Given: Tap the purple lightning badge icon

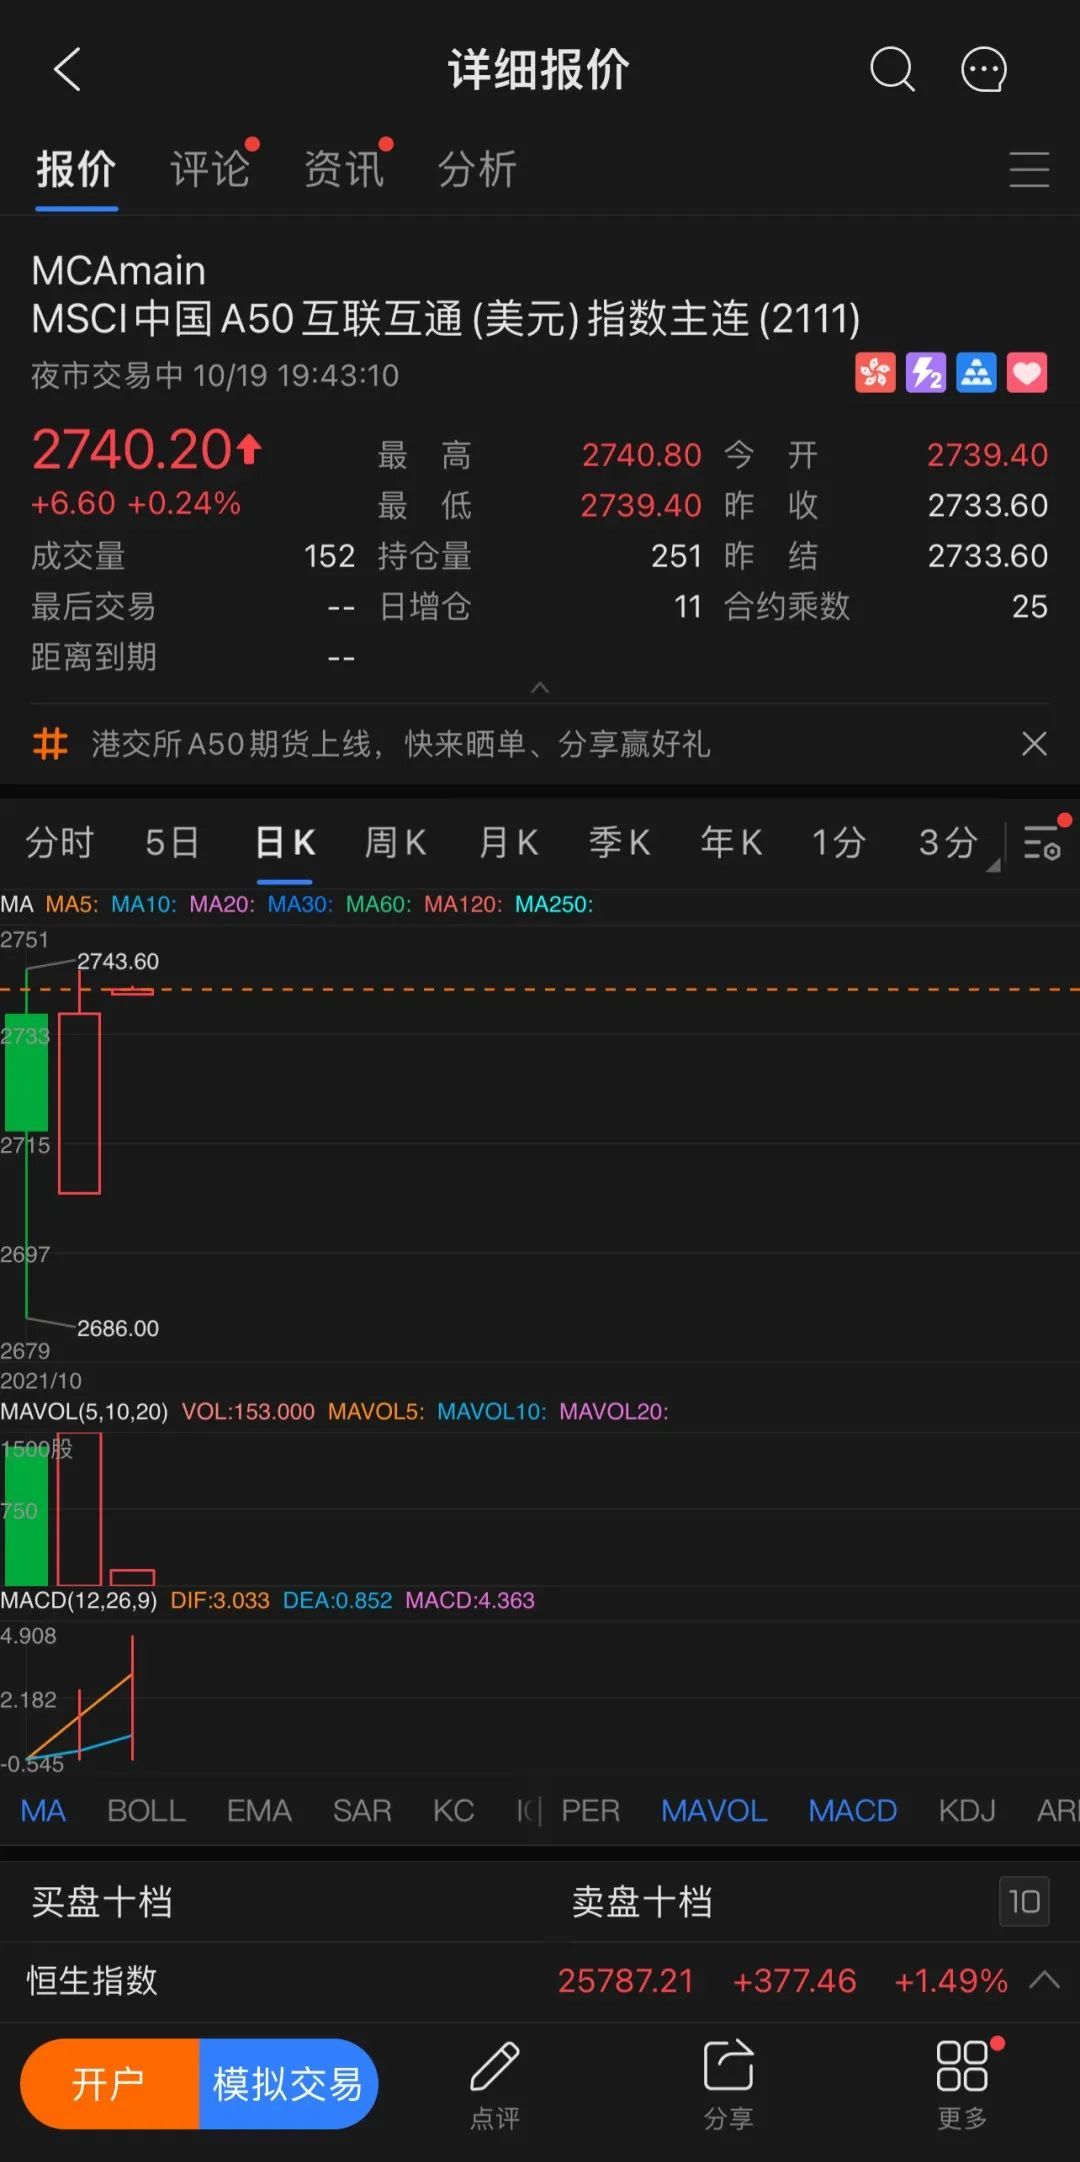Looking at the screenshot, I should pyautogui.click(x=925, y=374).
